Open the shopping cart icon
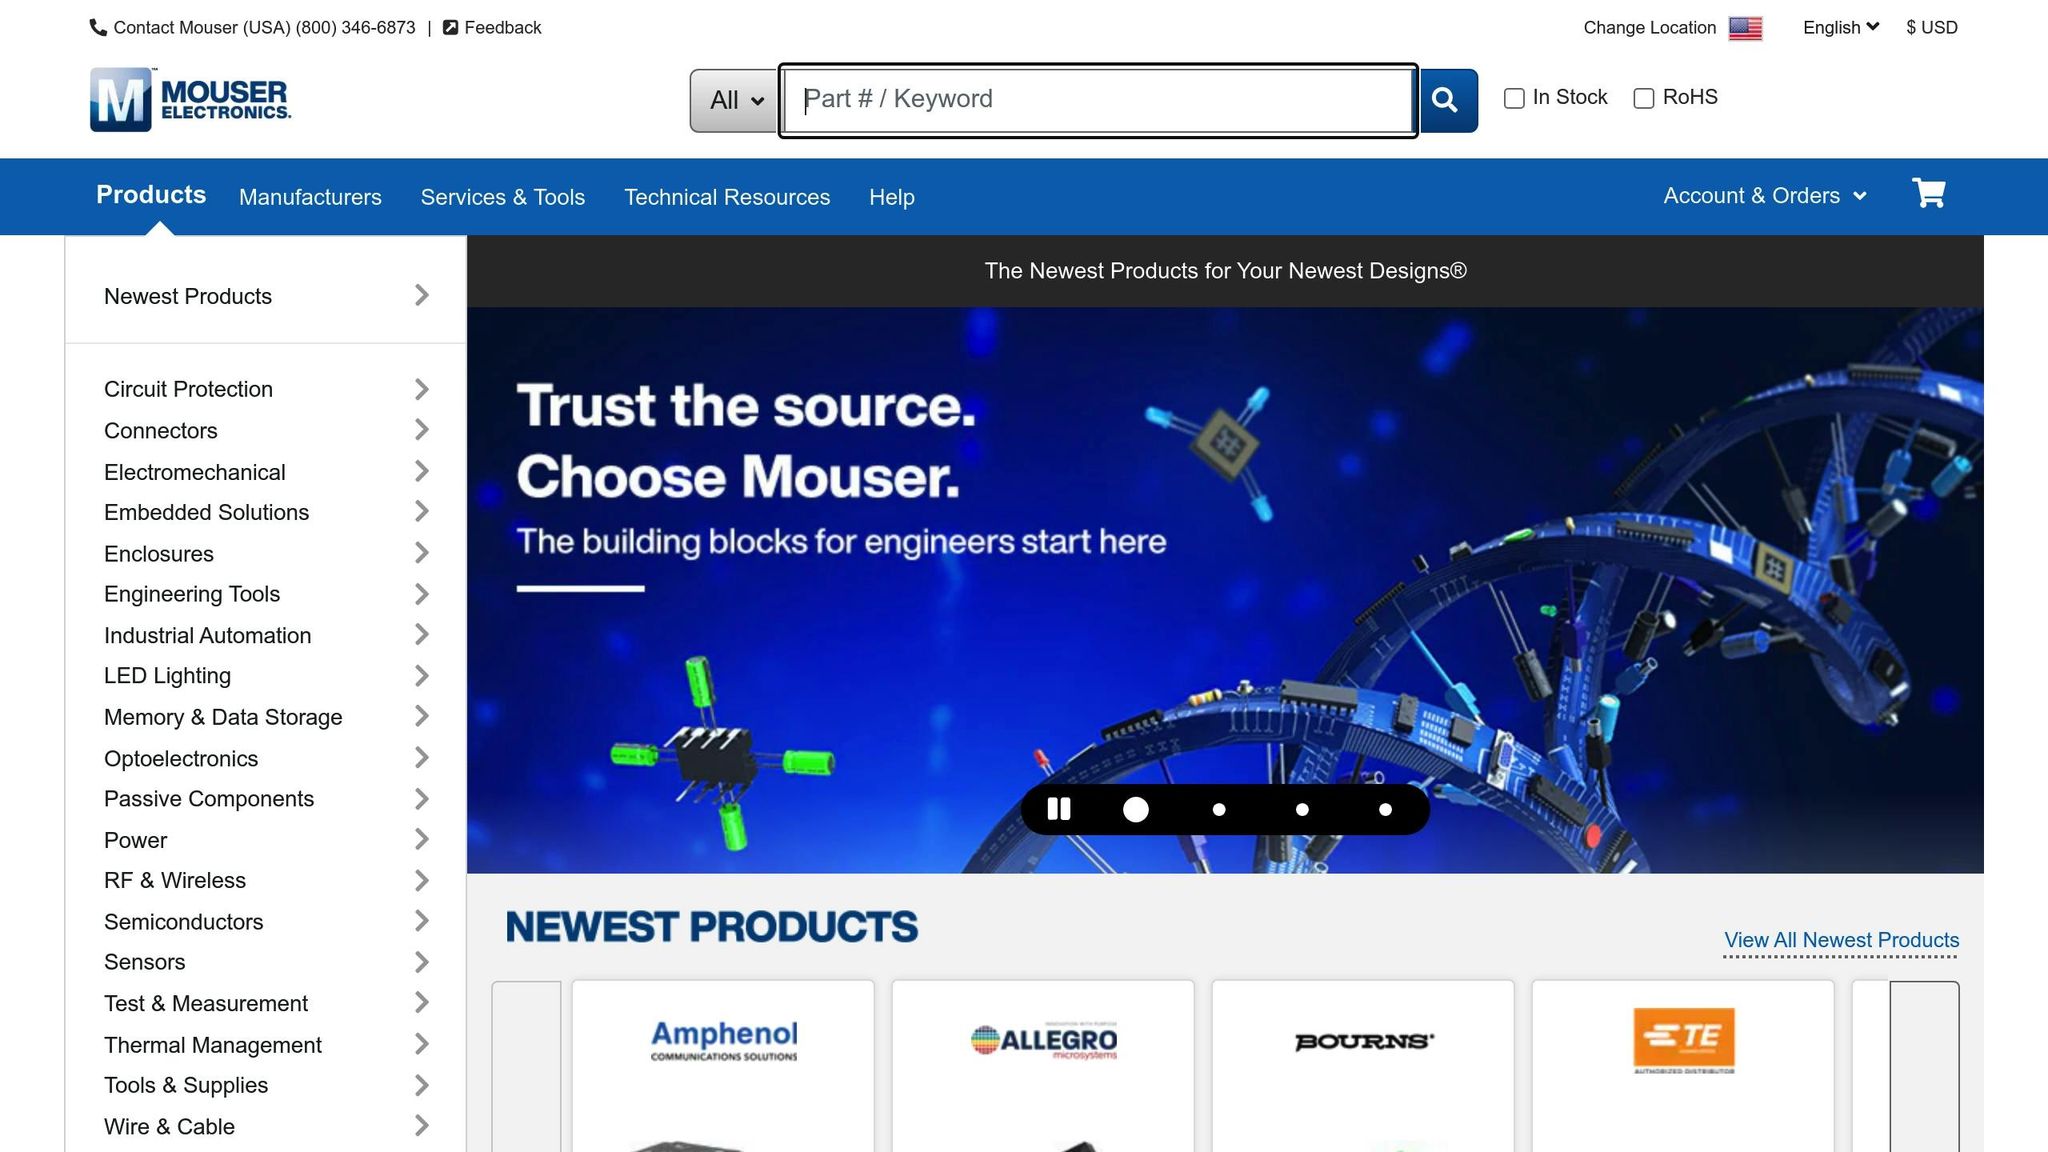This screenshot has height=1152, width=2048. coord(1929,193)
